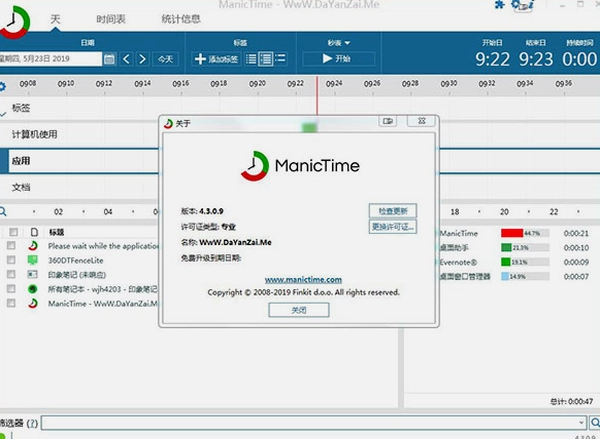Click the camera icon in About title bar
Screen dimensions: 600x439
tap(388, 121)
